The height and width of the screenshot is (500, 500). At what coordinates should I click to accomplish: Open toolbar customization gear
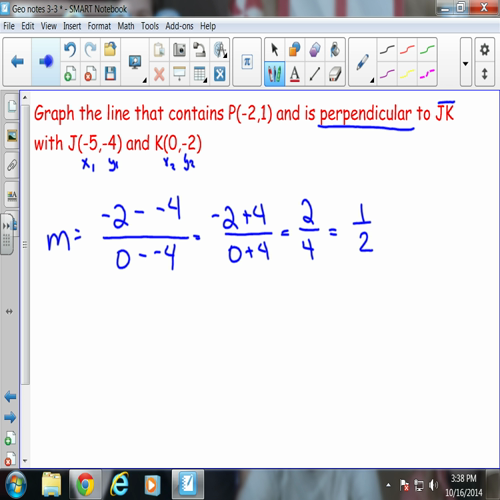click(x=485, y=50)
